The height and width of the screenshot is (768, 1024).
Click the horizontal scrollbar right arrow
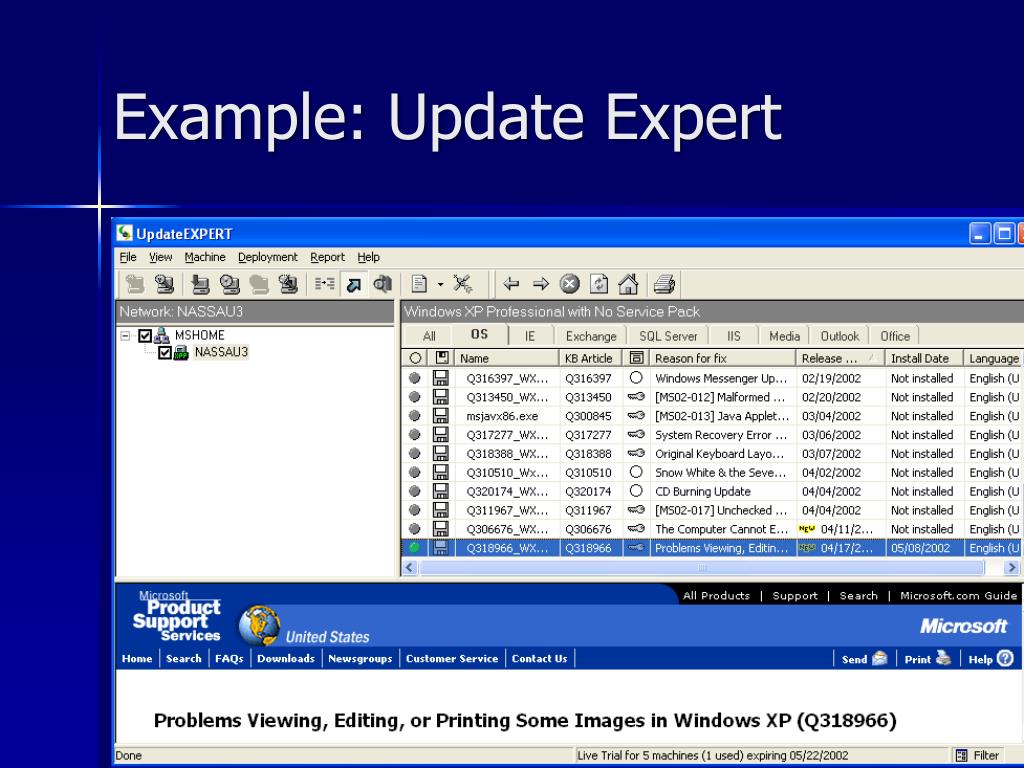coord(1012,568)
